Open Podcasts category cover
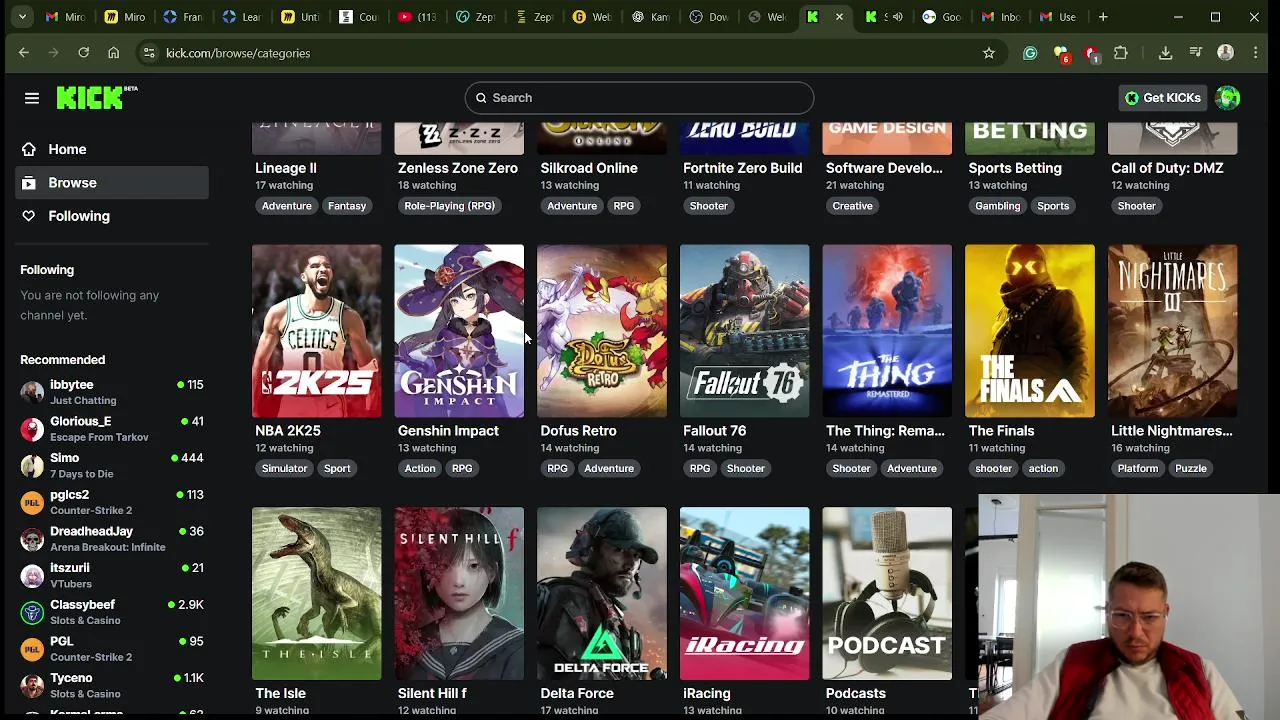Image resolution: width=1280 pixels, height=720 pixels. pyautogui.click(x=887, y=593)
